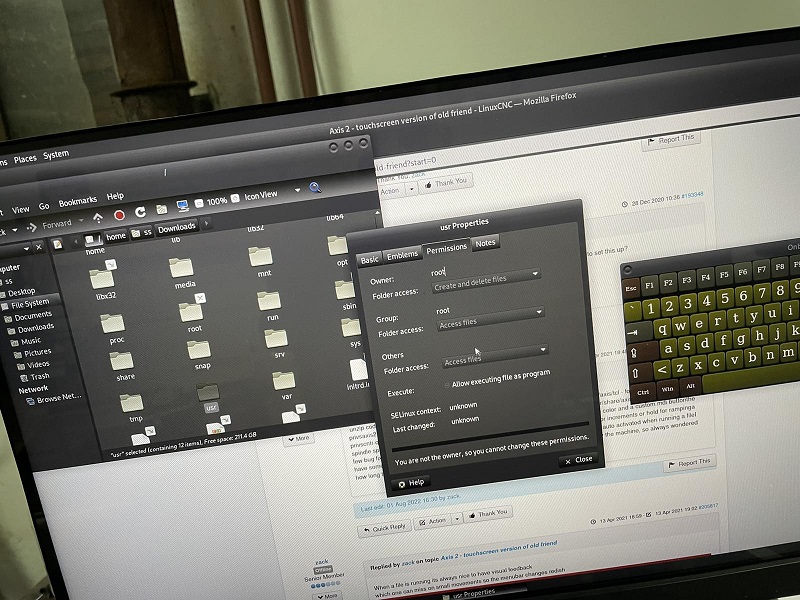800x600 pixels.
Task: Open the System menu
Action: pos(56,154)
